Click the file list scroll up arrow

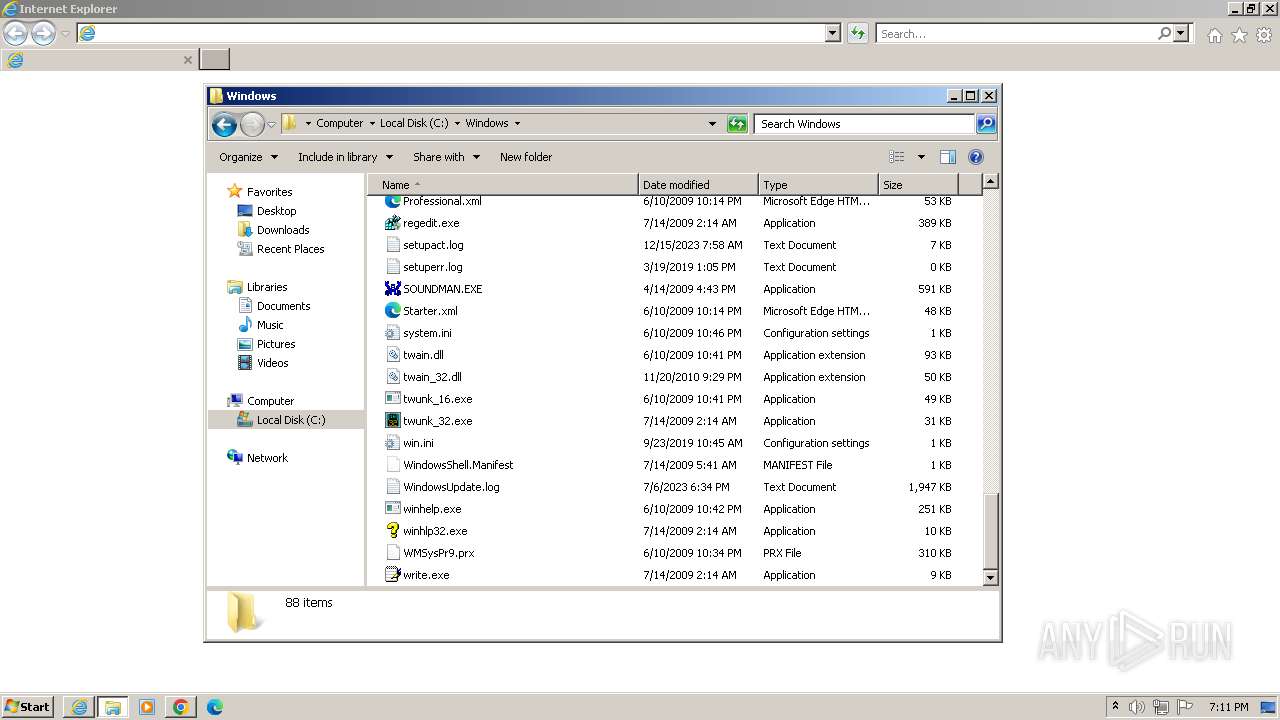990,182
